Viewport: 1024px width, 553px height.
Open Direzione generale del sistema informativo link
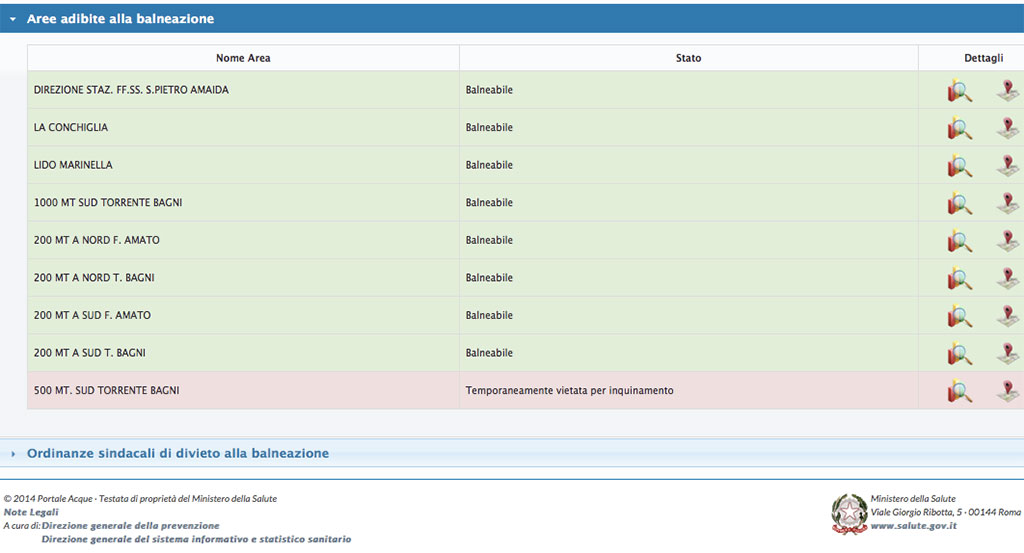coord(197,539)
